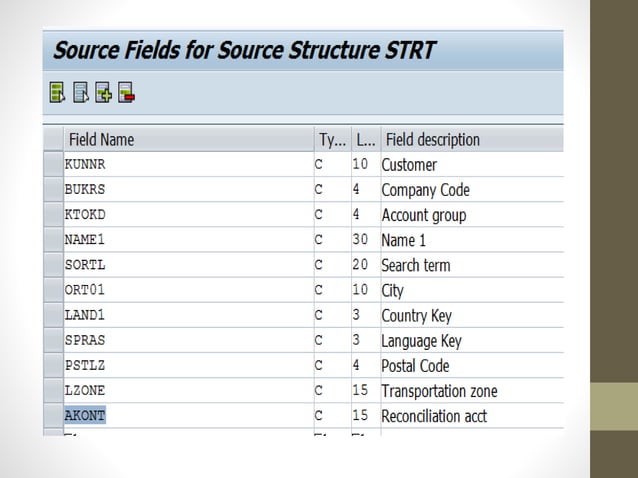Click the Ty... type column header
Viewport: 638px width, 478px height.
click(x=329, y=140)
